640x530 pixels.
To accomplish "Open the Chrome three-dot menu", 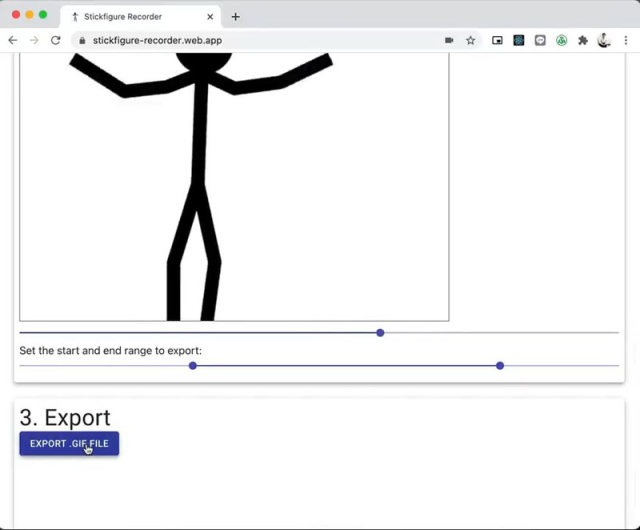I will click(625, 40).
